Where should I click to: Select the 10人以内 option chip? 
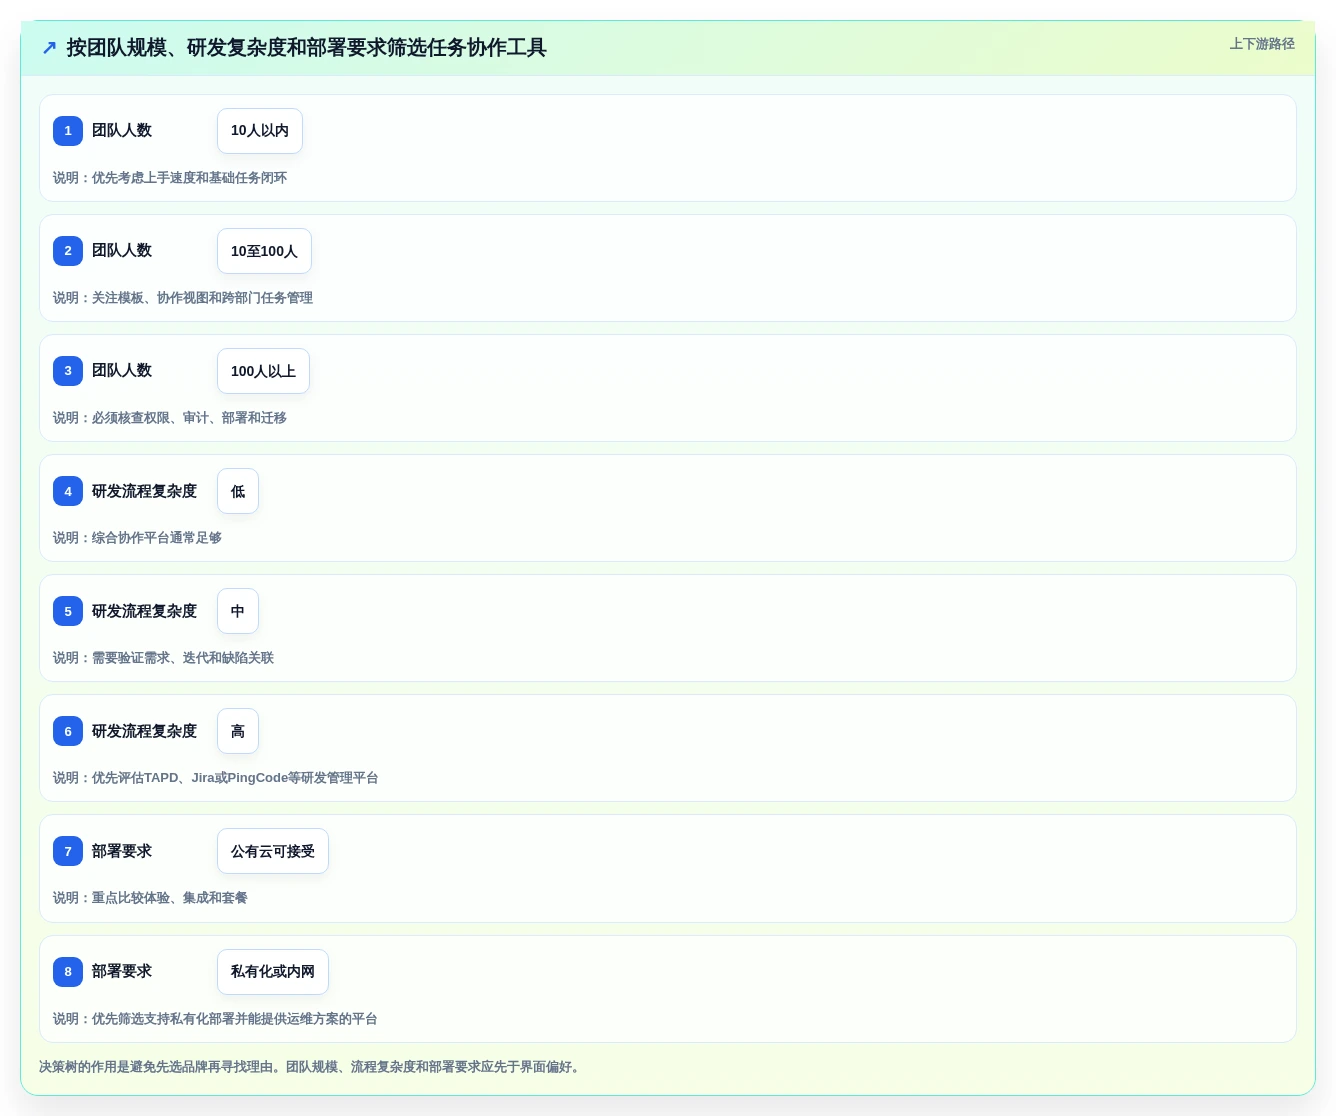coord(260,131)
